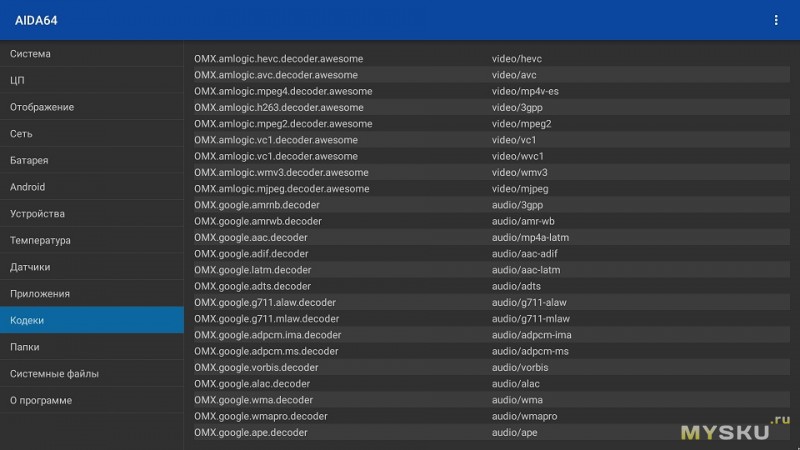Select the audio/aac-adif value
This screenshot has height=450, width=800.
(524, 254)
